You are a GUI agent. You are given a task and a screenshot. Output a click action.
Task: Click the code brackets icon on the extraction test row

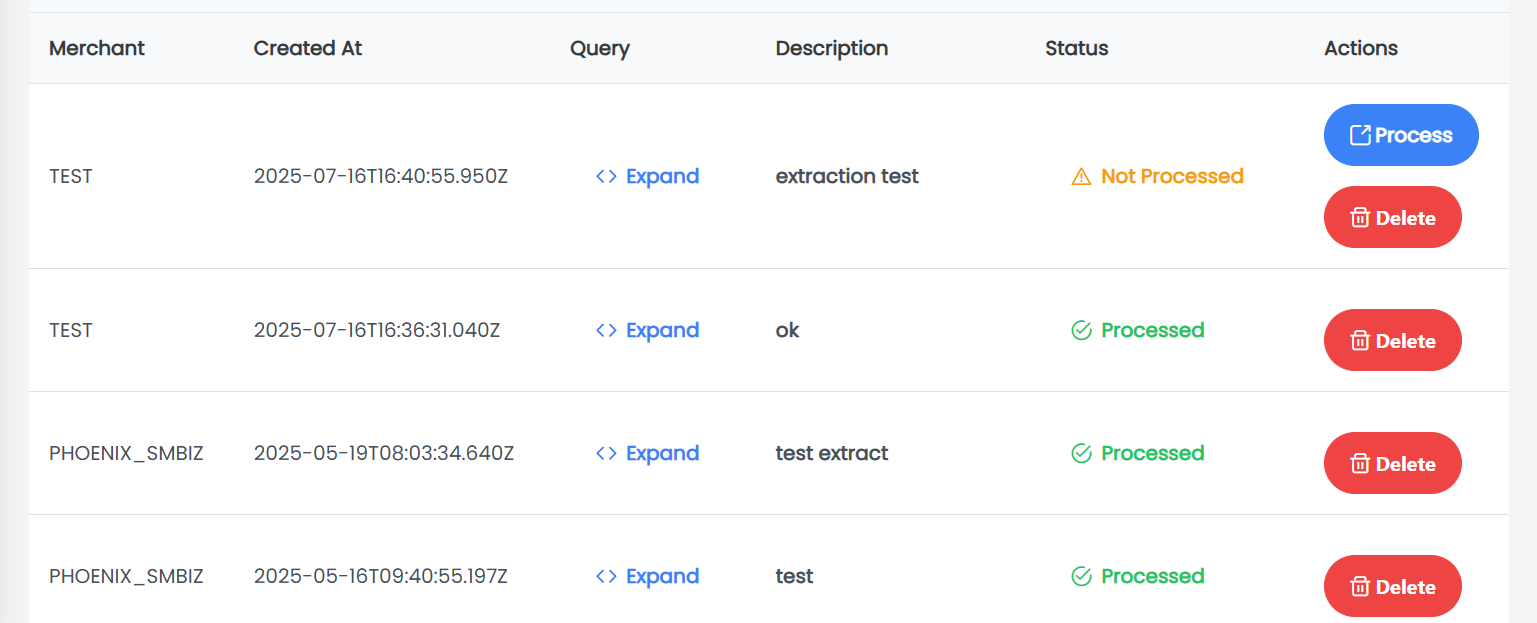point(605,176)
